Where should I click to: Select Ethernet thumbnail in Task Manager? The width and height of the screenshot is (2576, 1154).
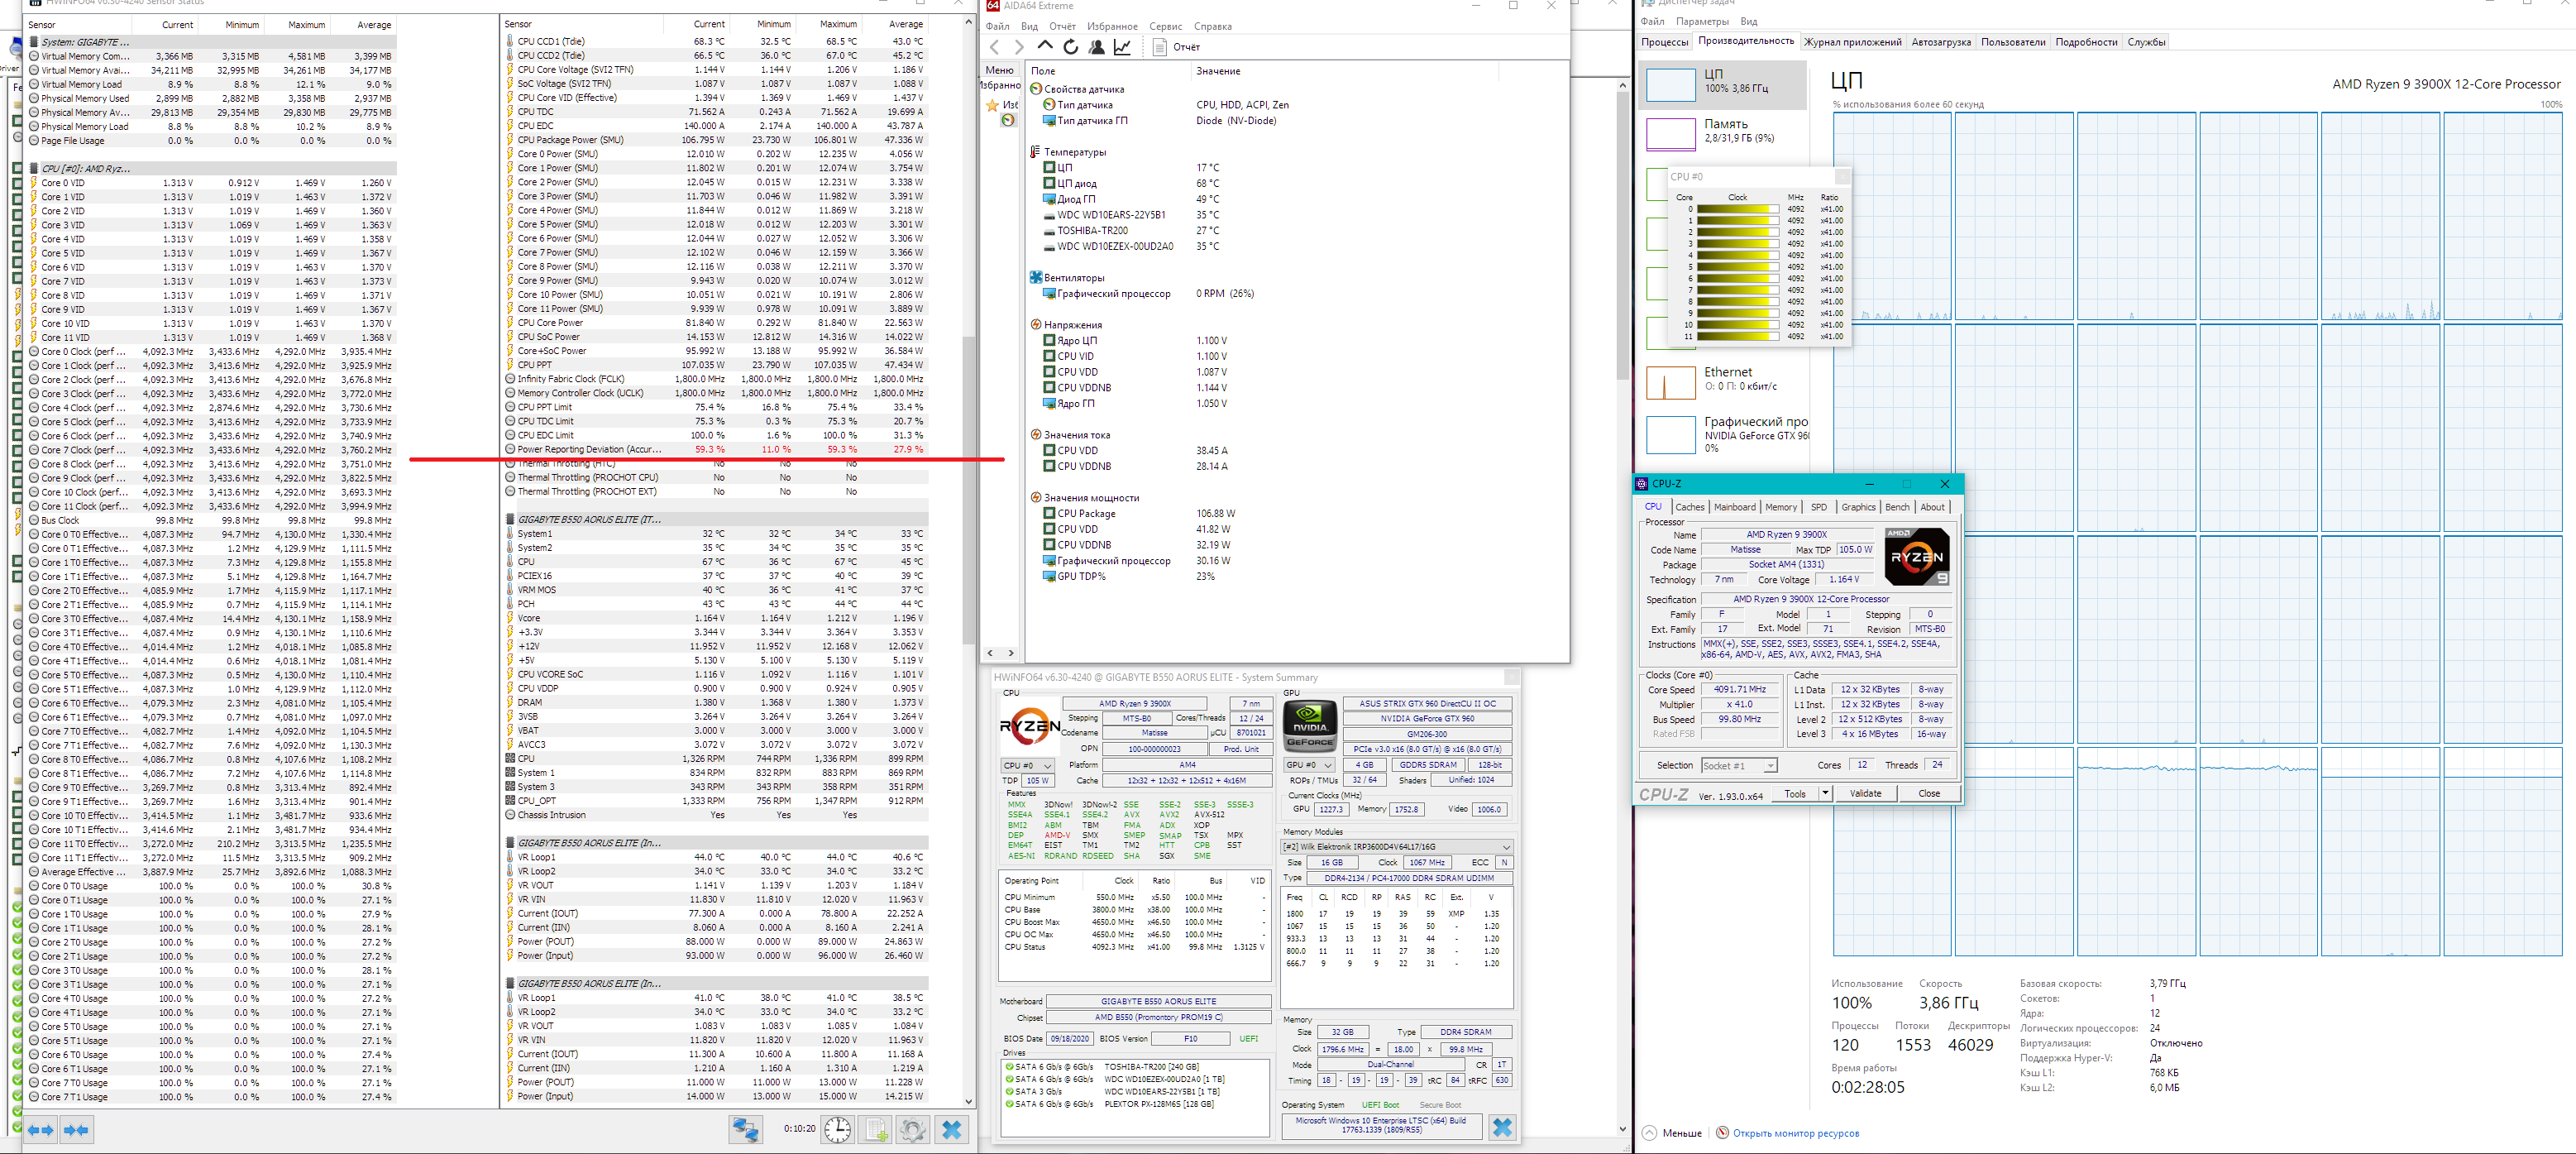(1670, 382)
